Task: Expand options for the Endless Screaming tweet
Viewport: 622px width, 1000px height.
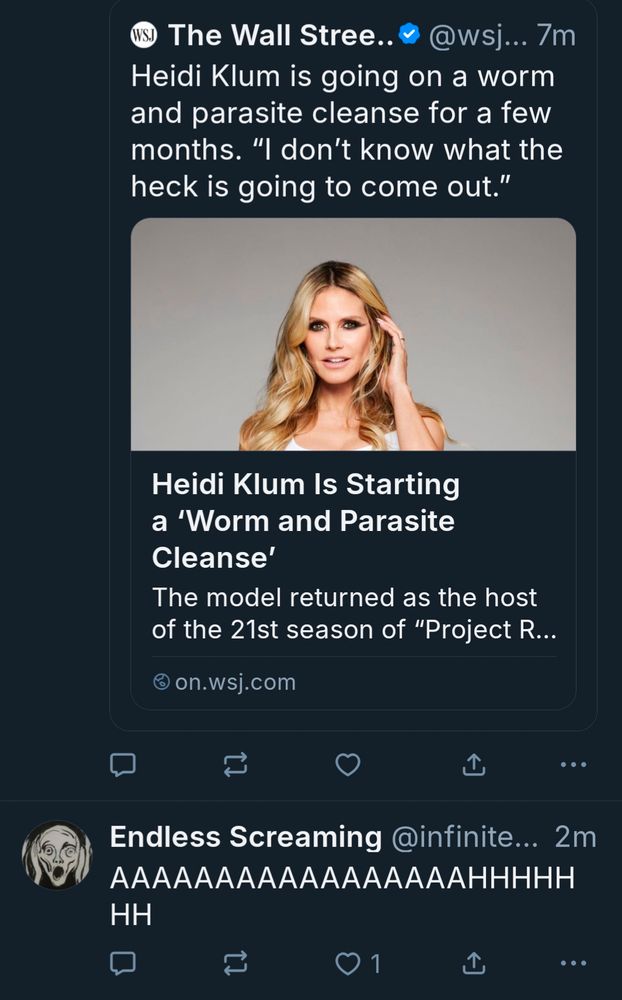Action: click(x=573, y=963)
